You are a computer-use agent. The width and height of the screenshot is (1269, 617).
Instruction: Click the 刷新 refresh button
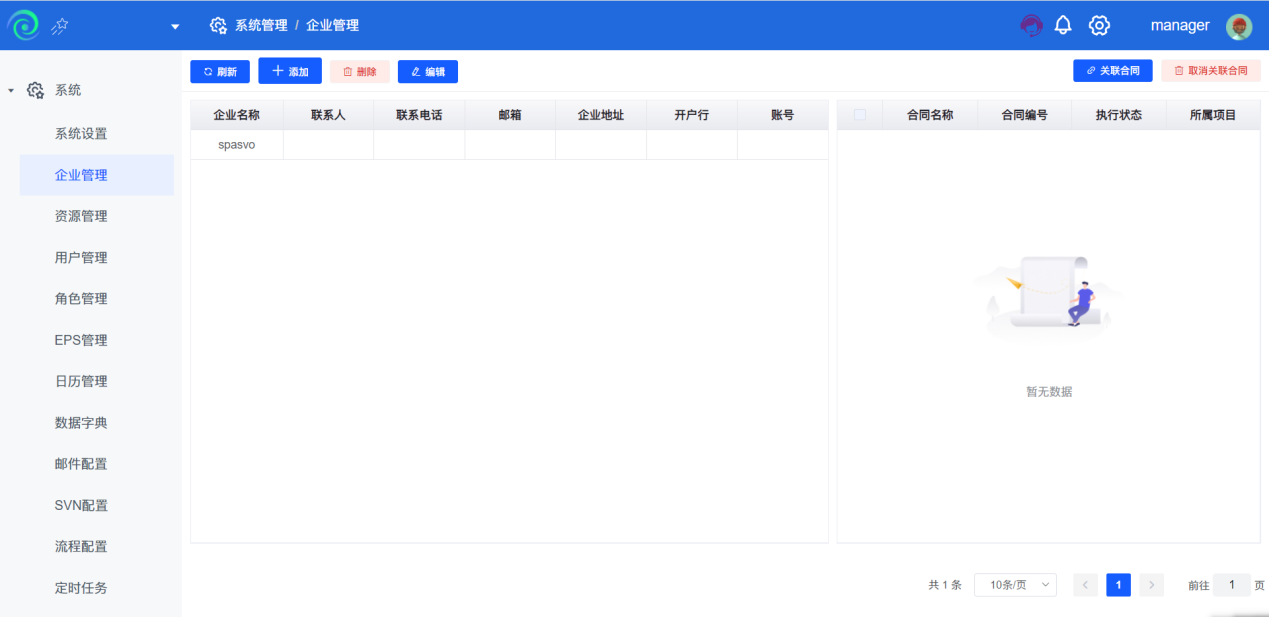220,71
